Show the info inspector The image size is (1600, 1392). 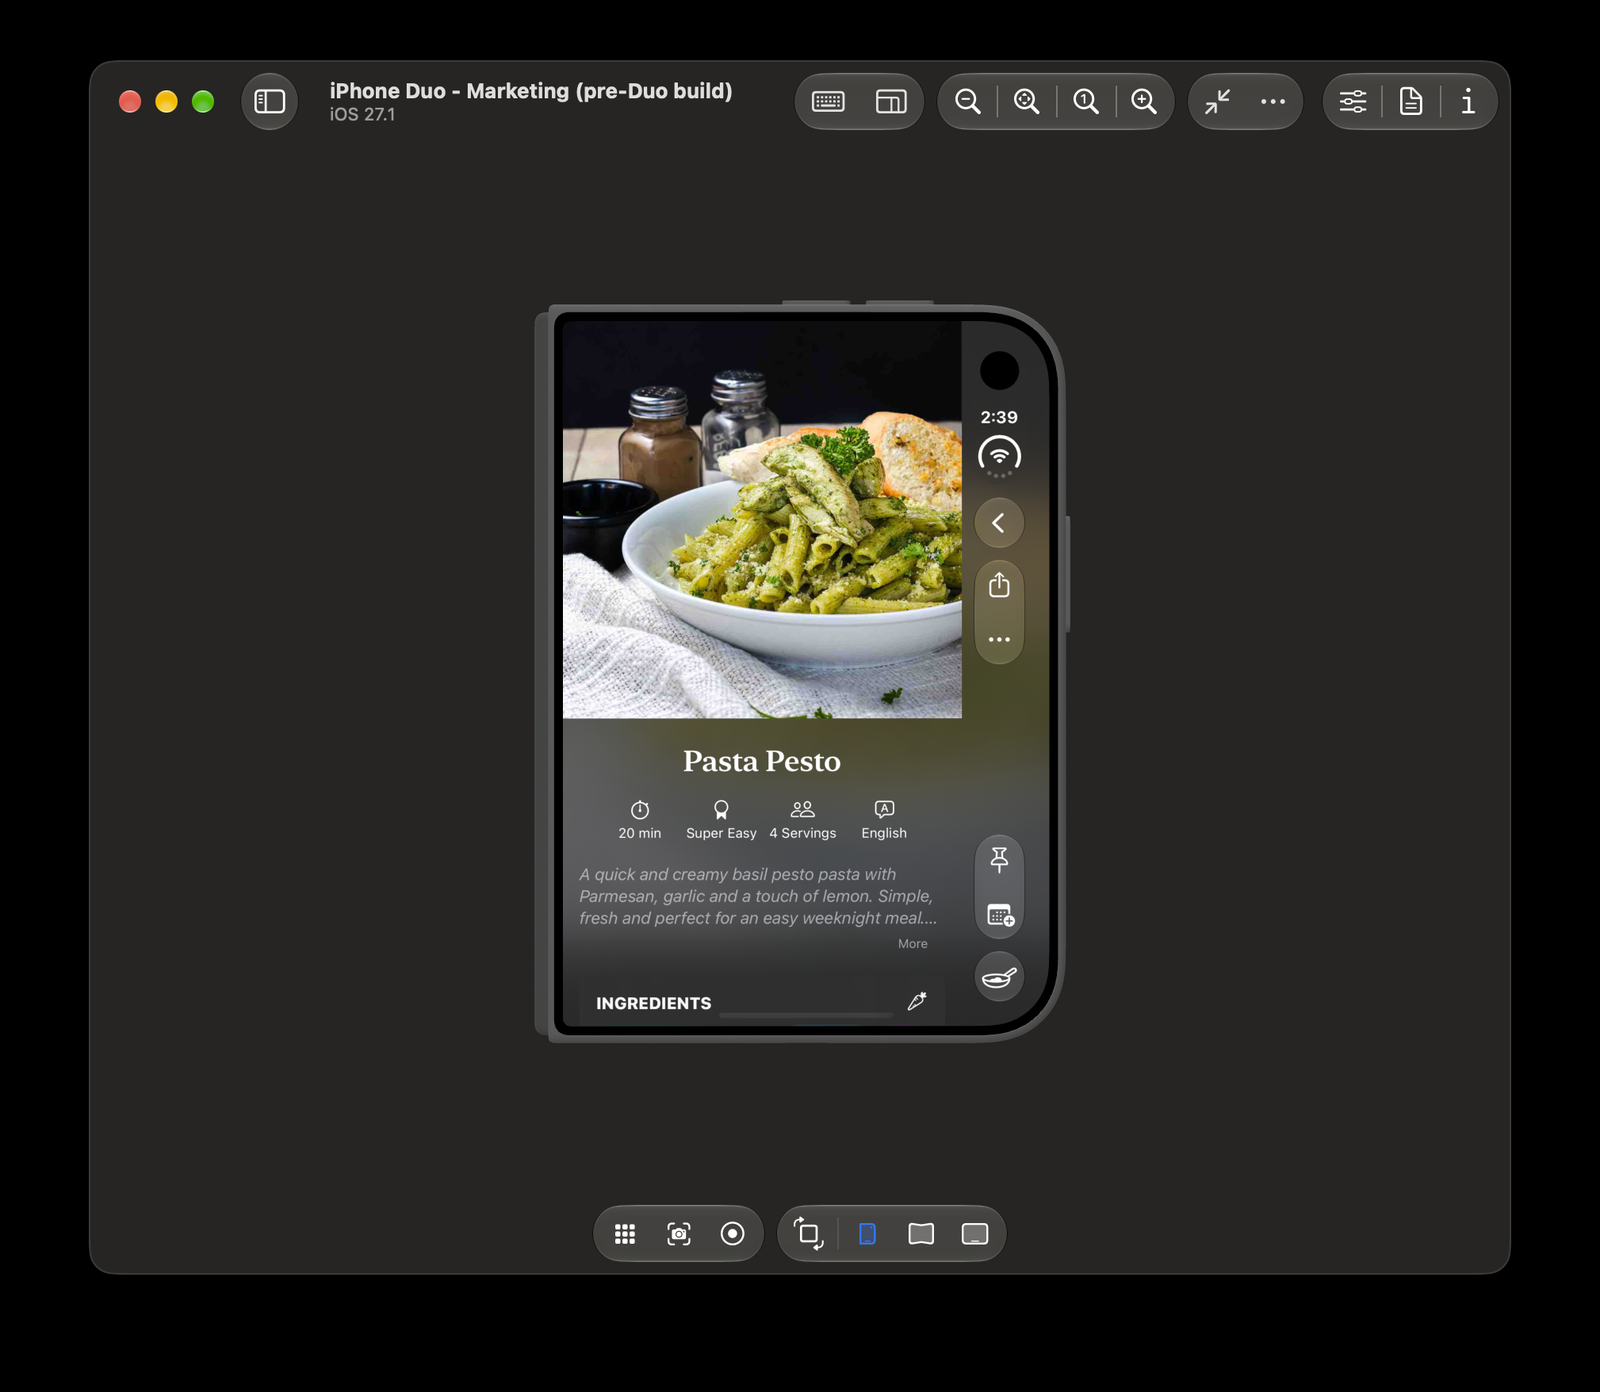click(1468, 101)
